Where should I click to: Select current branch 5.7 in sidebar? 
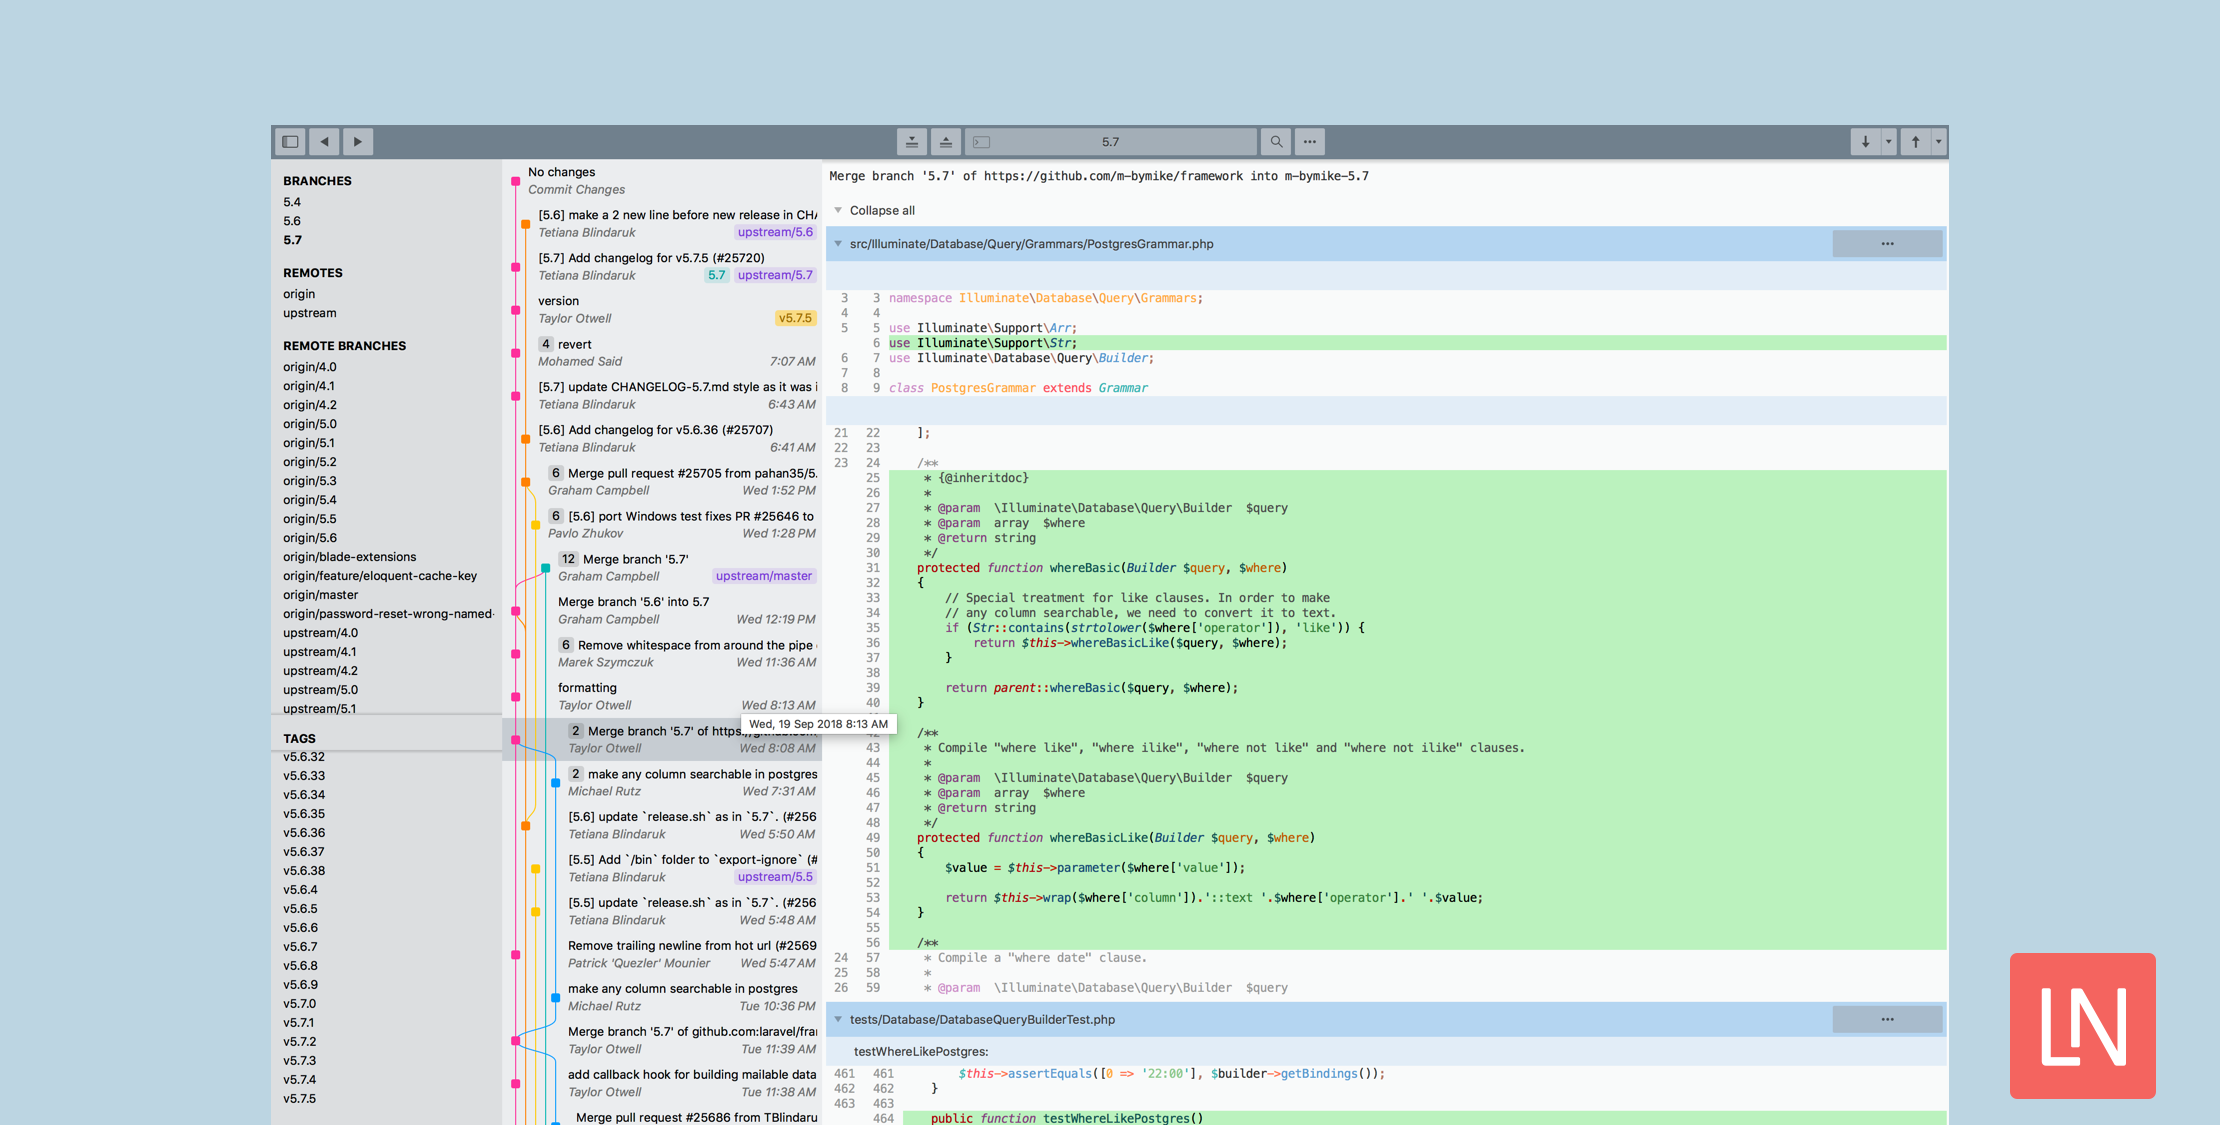292,240
